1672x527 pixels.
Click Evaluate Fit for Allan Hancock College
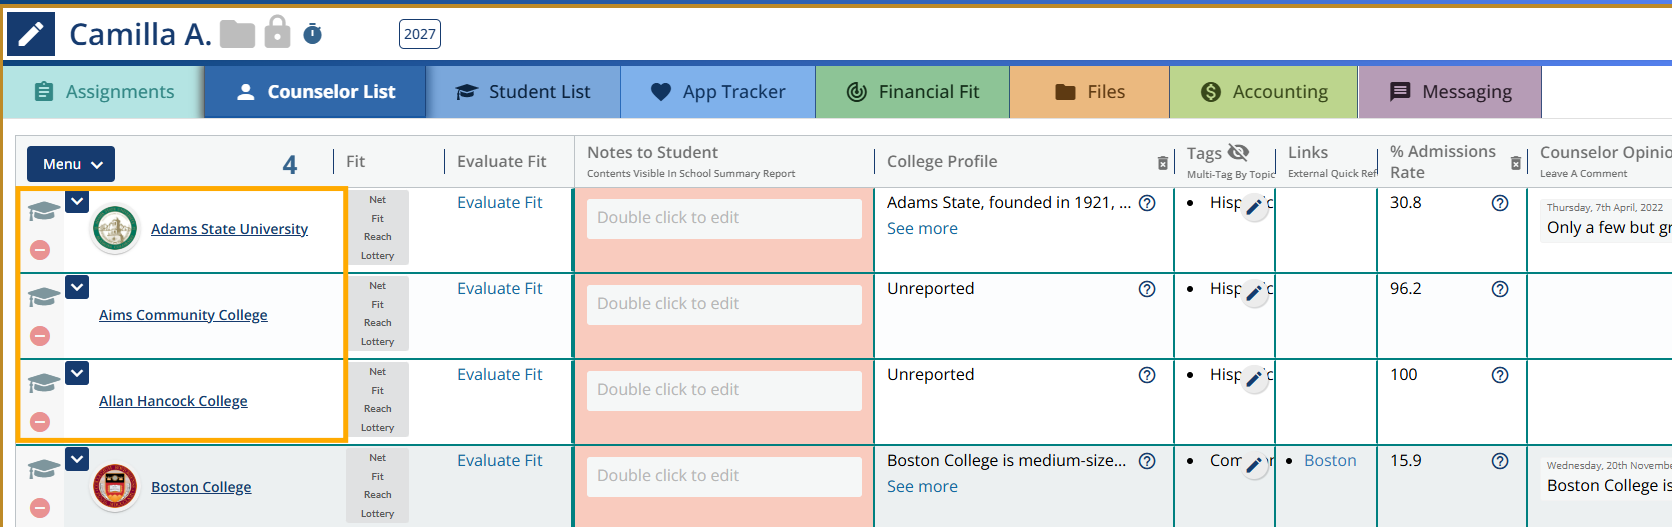pos(499,374)
